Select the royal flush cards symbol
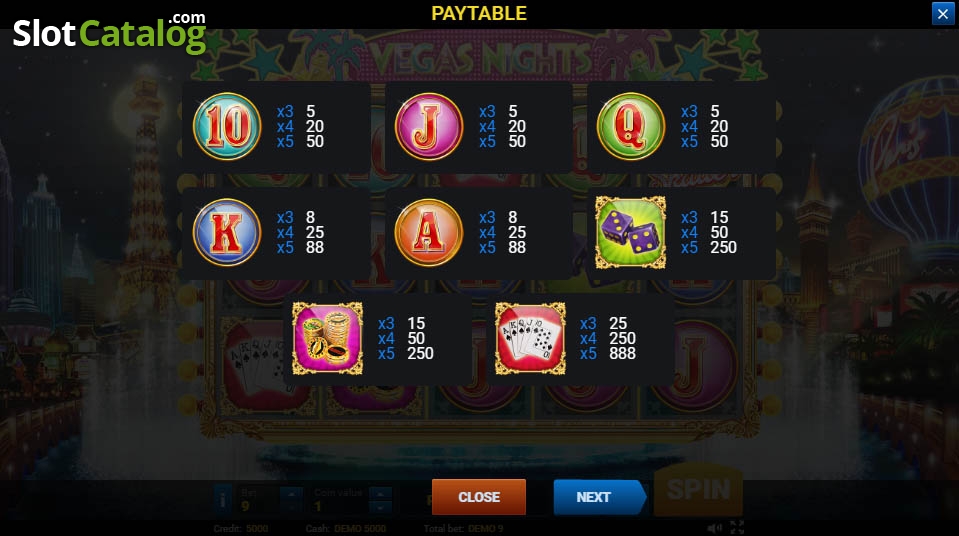The height and width of the screenshot is (536, 959). 530,338
